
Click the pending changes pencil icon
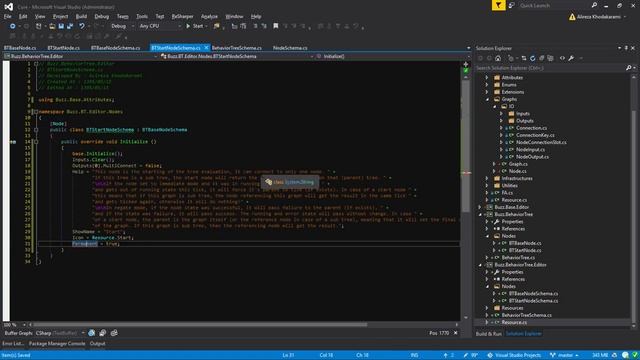[x=466, y=355]
